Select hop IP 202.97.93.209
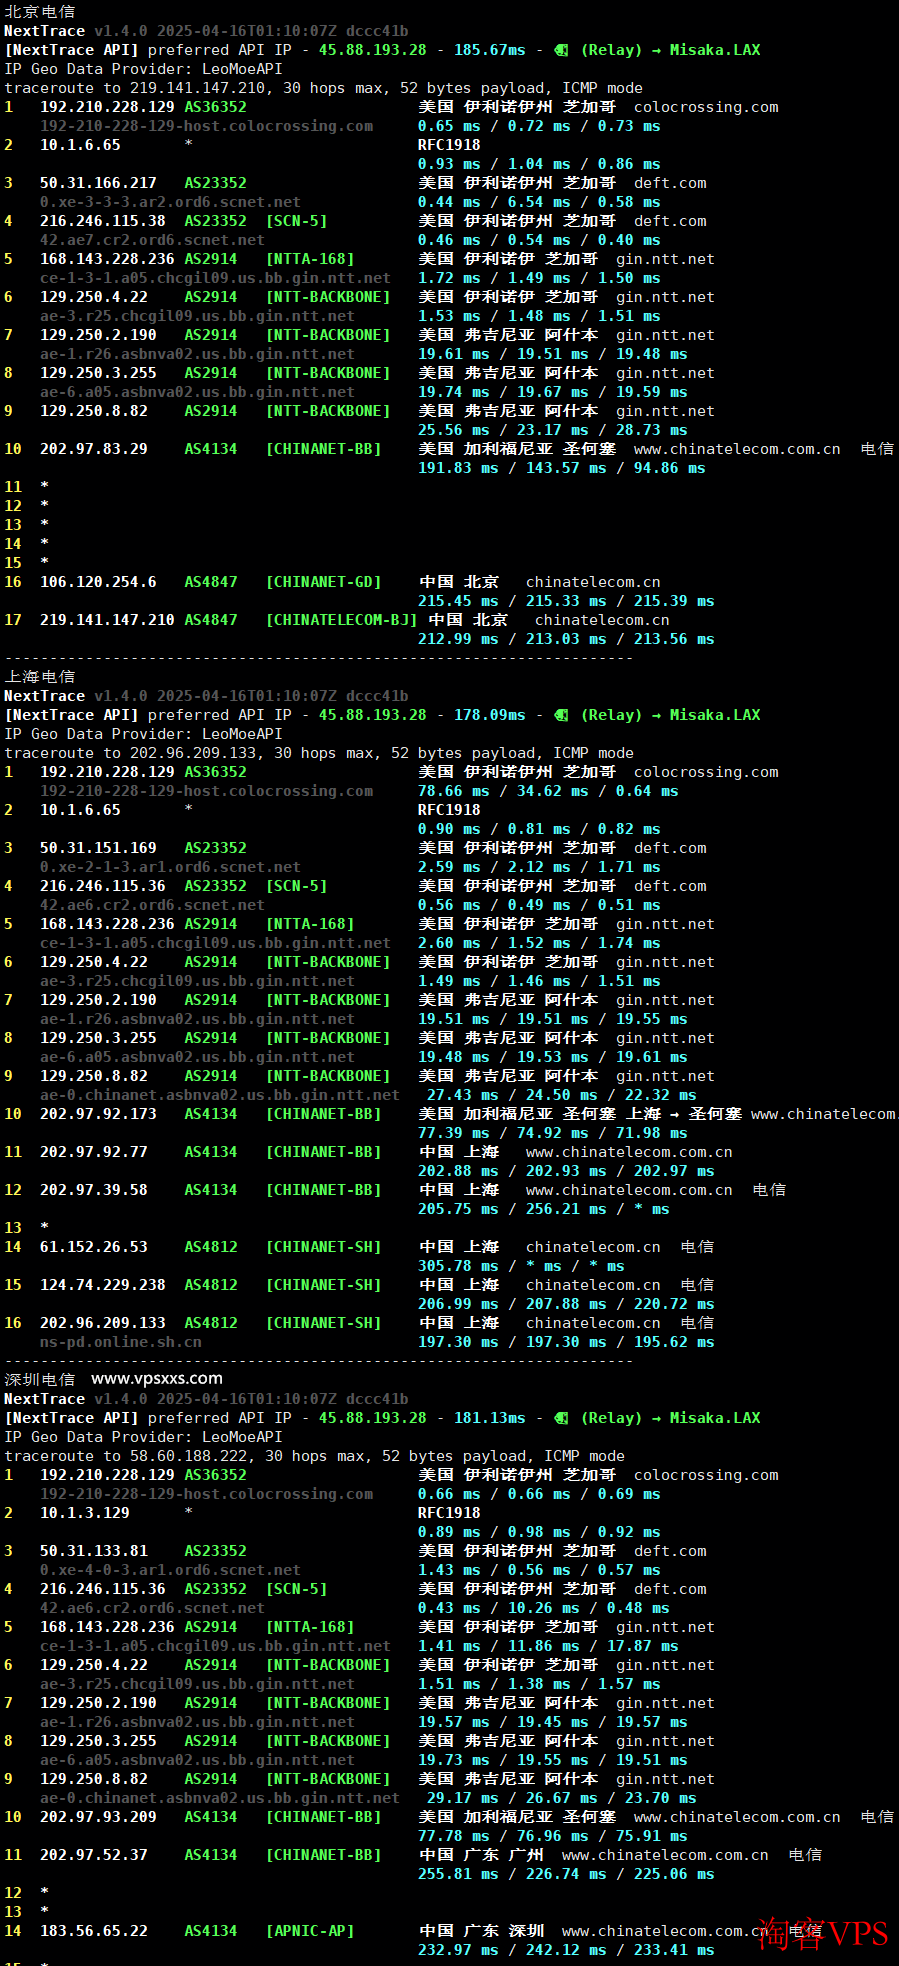This screenshot has width=899, height=1966. click(x=98, y=1817)
